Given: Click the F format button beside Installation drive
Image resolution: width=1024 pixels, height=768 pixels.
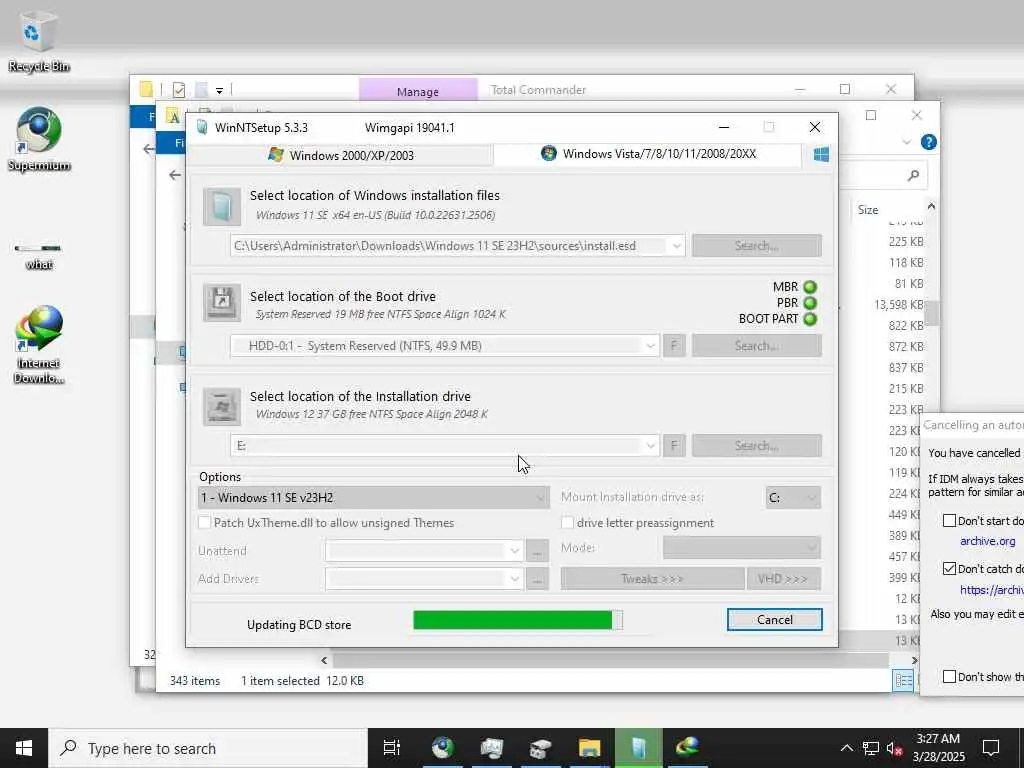Looking at the screenshot, I should click(x=674, y=446).
